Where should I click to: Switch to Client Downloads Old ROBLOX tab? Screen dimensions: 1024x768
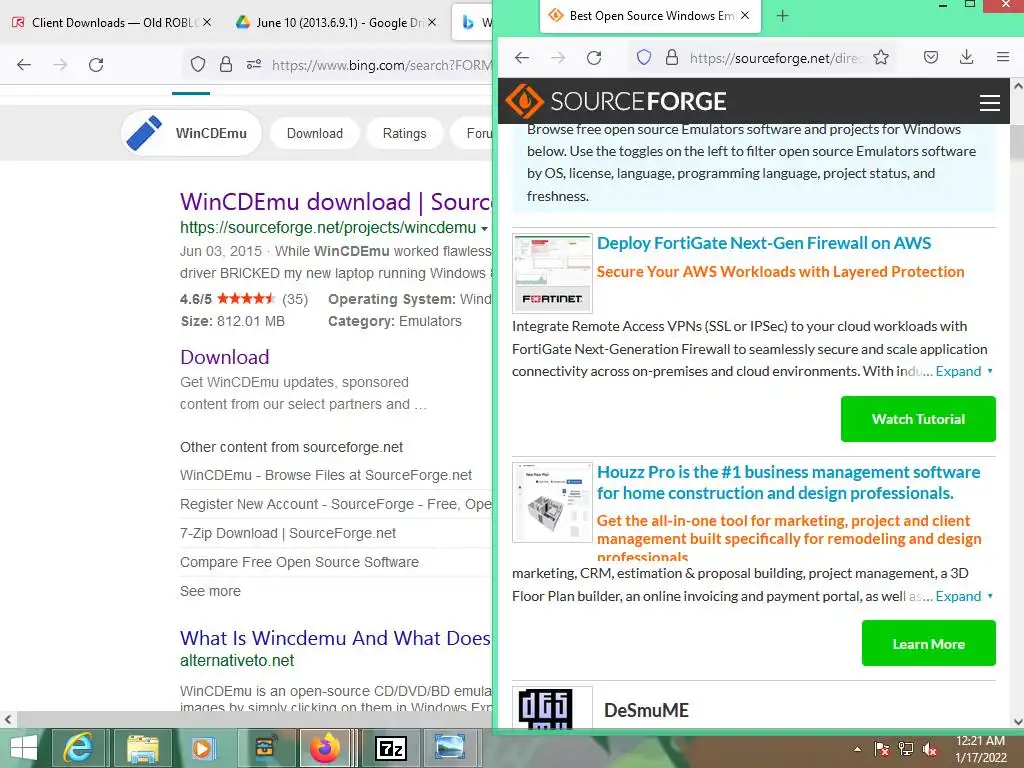[x=111, y=22]
